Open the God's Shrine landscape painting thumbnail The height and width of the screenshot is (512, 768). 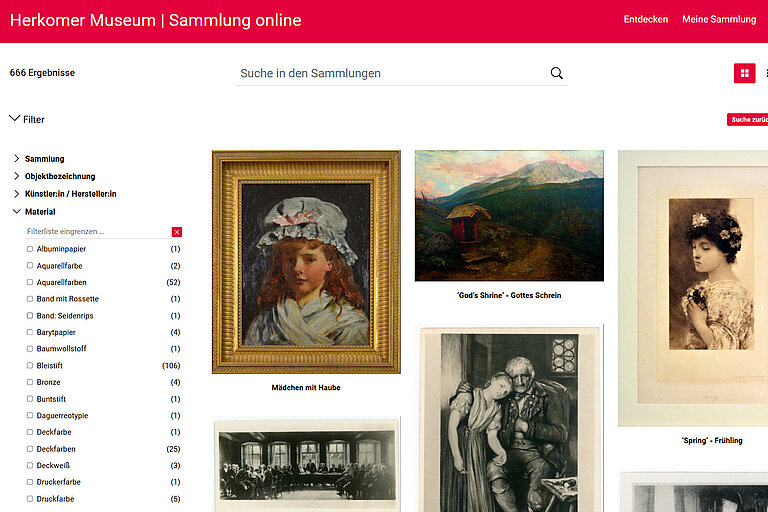[x=509, y=216]
